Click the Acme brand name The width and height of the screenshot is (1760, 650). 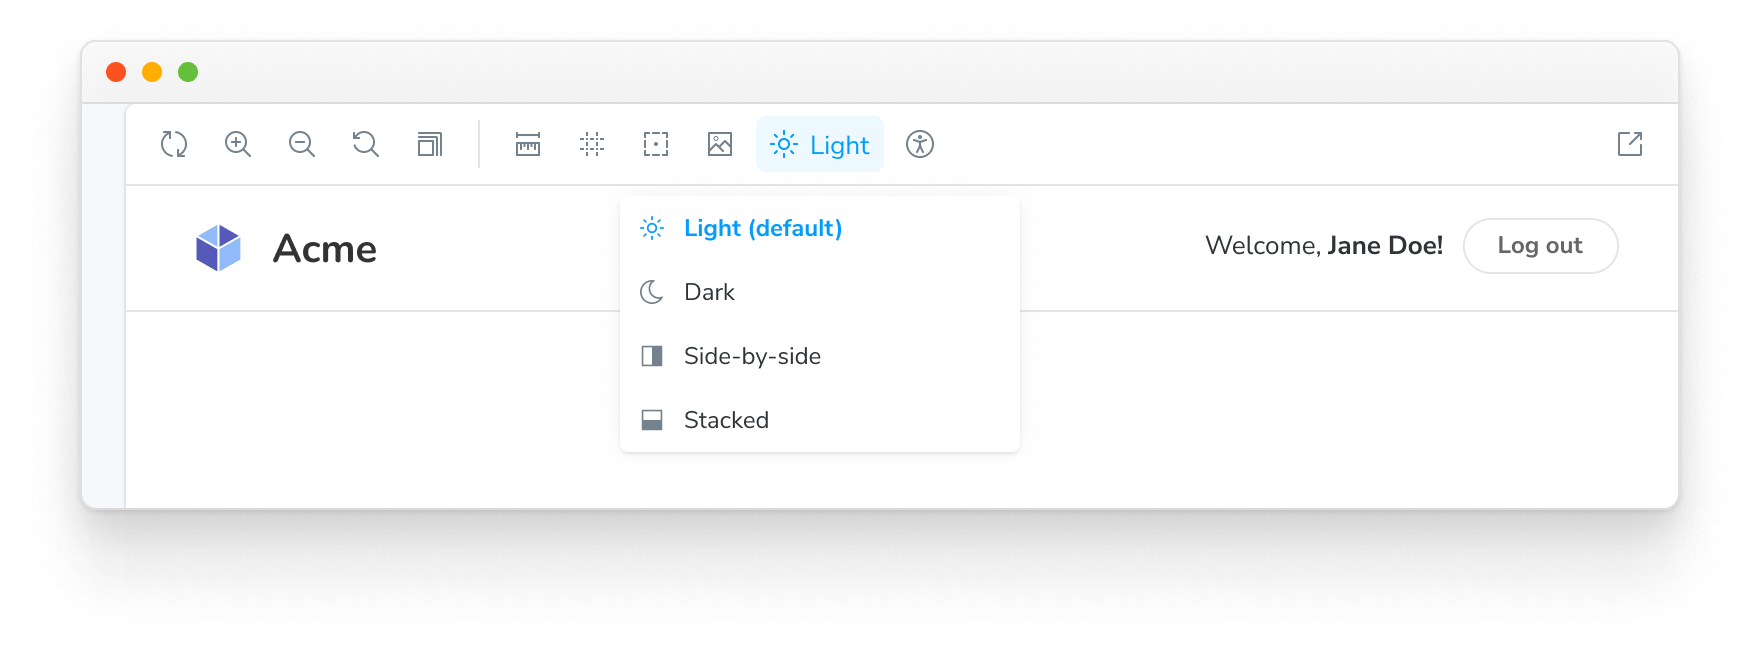pos(325,249)
